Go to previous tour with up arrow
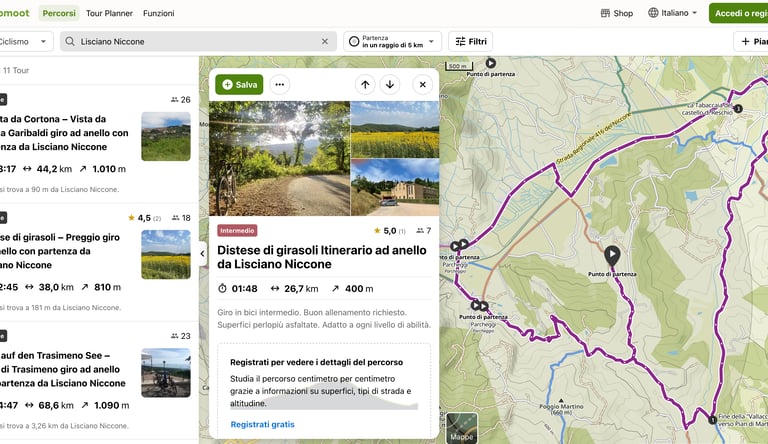768x444 pixels. (x=365, y=84)
